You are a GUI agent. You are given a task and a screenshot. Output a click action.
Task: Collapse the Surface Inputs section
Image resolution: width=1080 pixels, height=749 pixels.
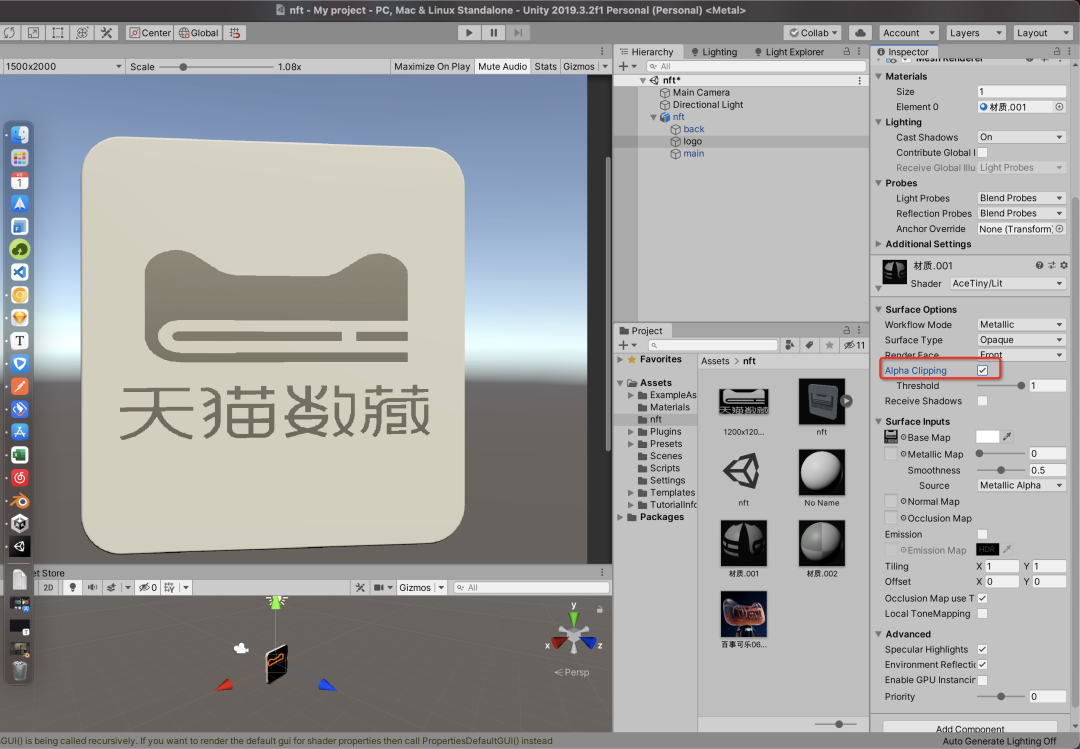879,422
